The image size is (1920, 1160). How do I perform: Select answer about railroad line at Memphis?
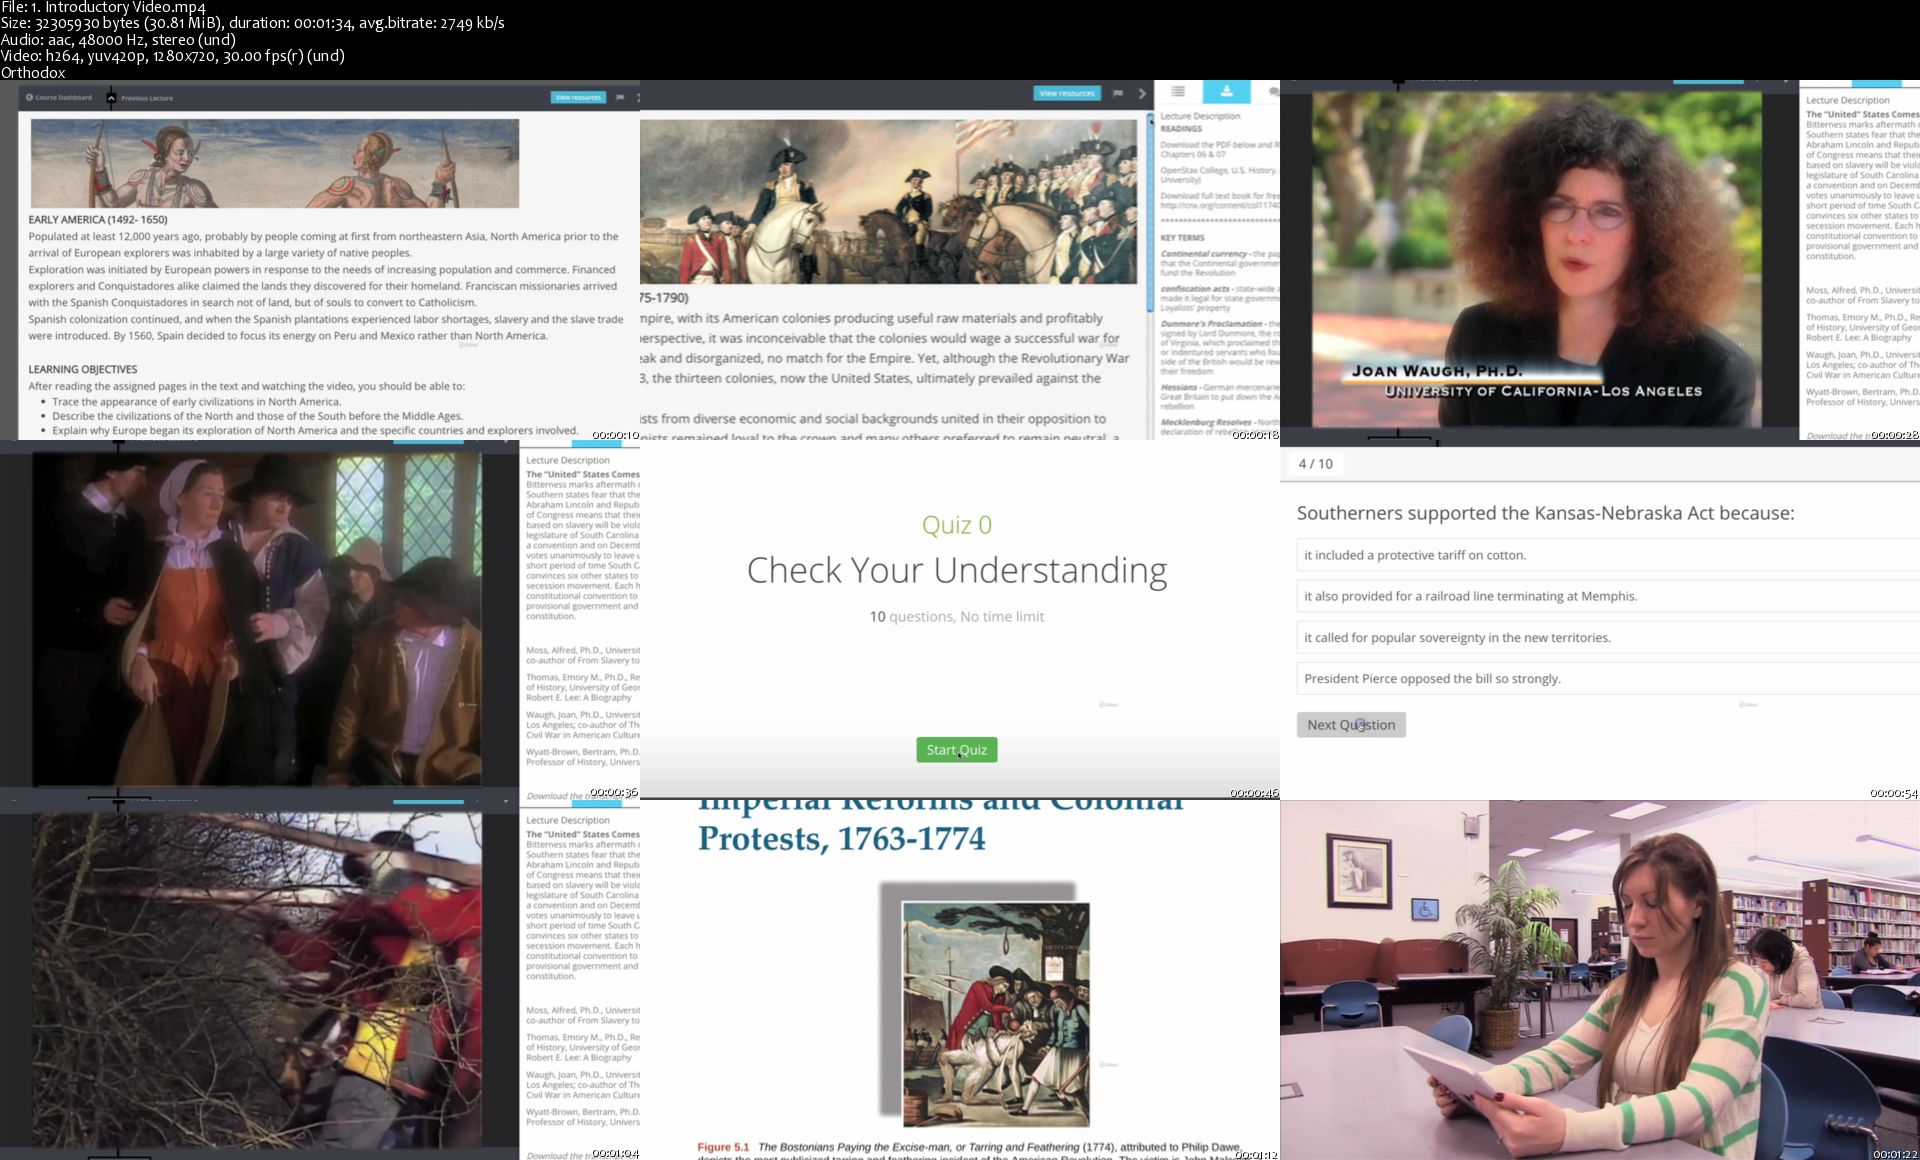coord(1608,596)
